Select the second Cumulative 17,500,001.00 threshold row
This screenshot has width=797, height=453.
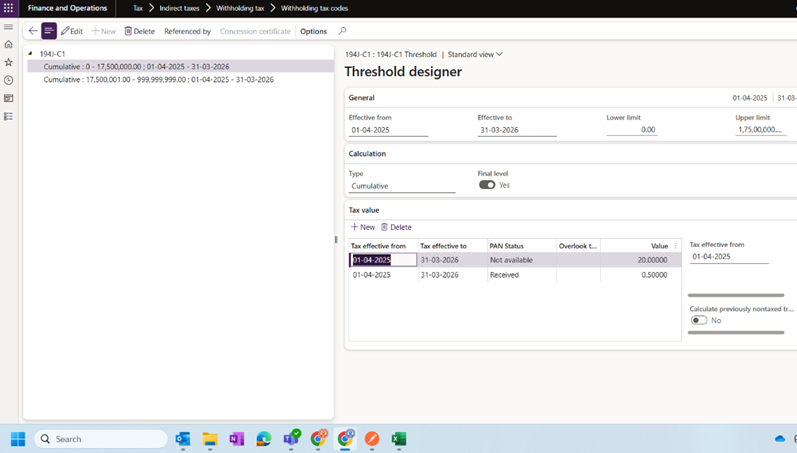point(158,79)
